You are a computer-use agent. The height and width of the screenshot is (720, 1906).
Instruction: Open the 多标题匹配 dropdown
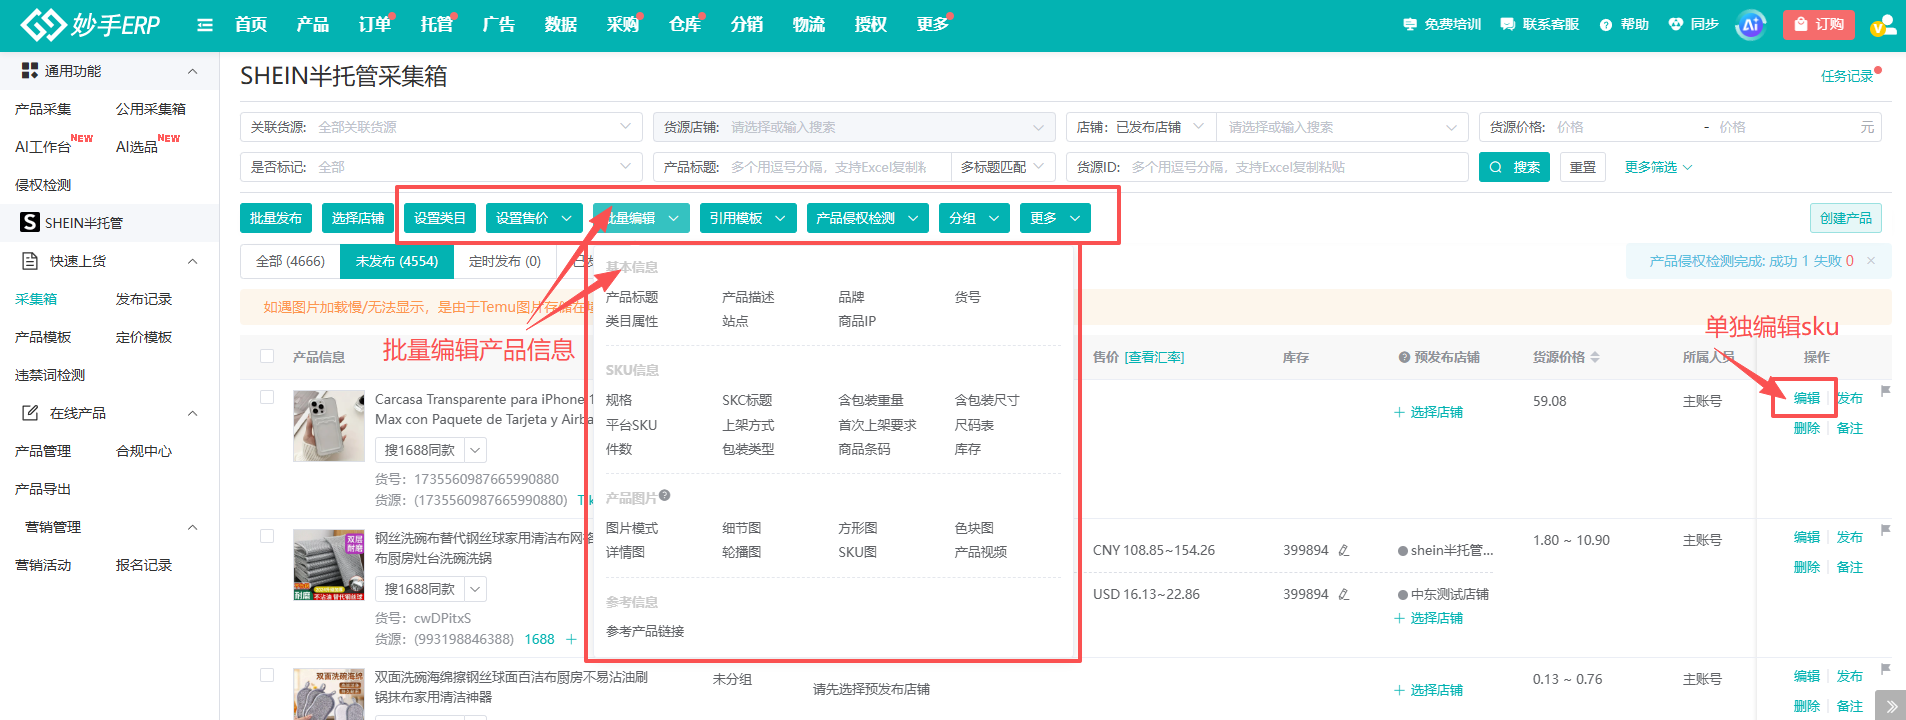[1003, 167]
